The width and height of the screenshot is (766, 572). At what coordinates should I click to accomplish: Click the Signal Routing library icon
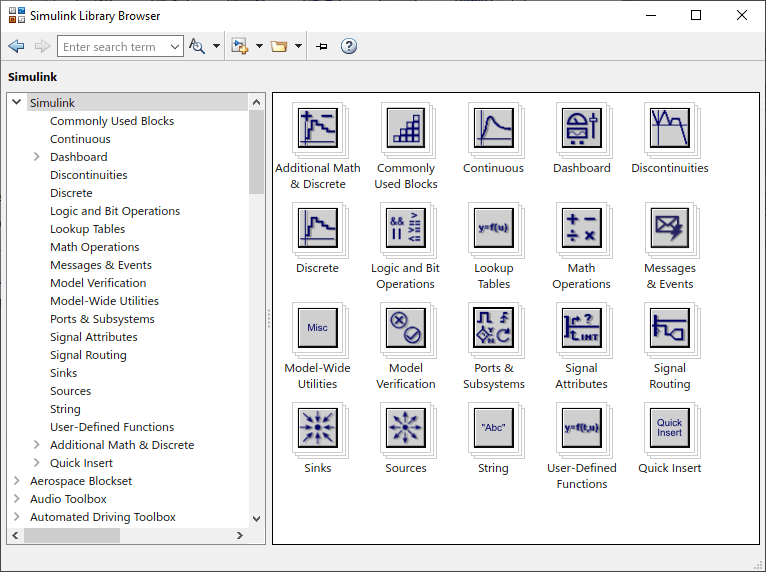669,328
